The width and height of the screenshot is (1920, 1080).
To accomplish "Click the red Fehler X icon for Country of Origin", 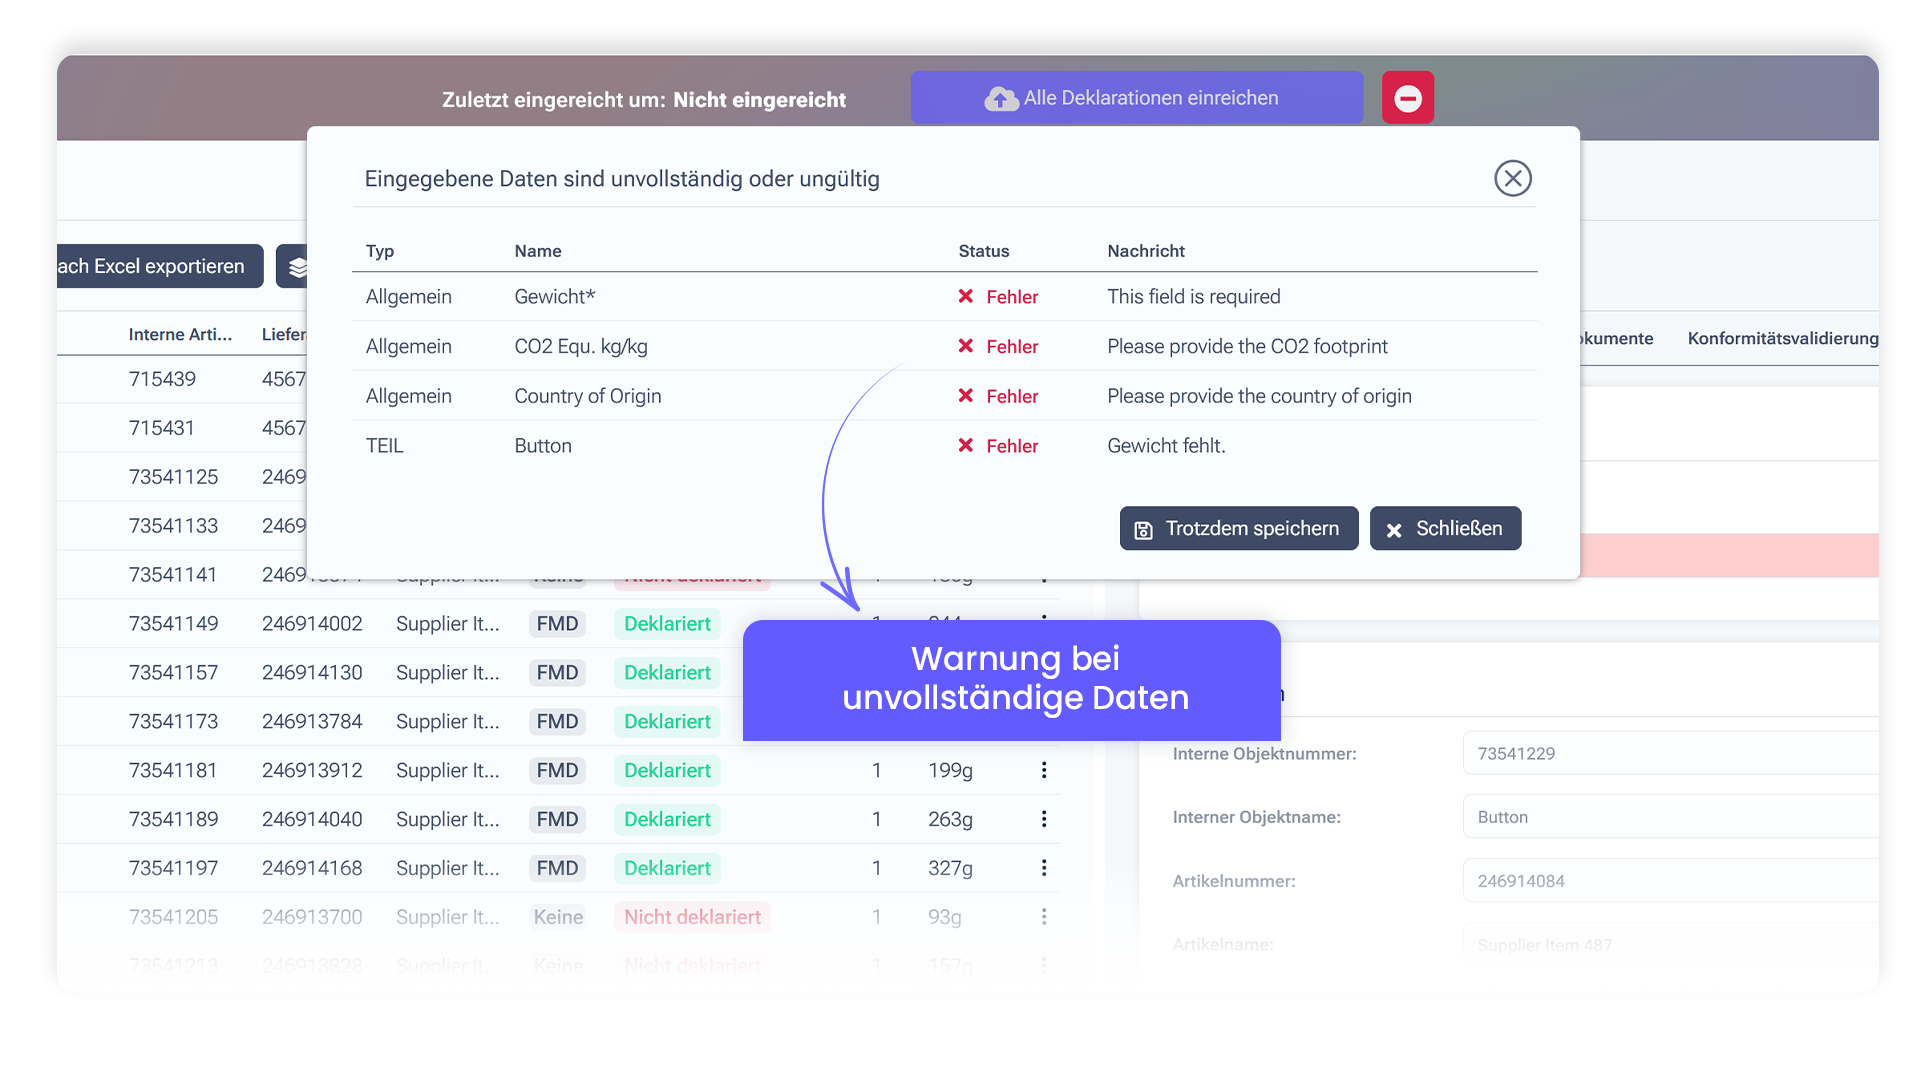I will coord(965,395).
